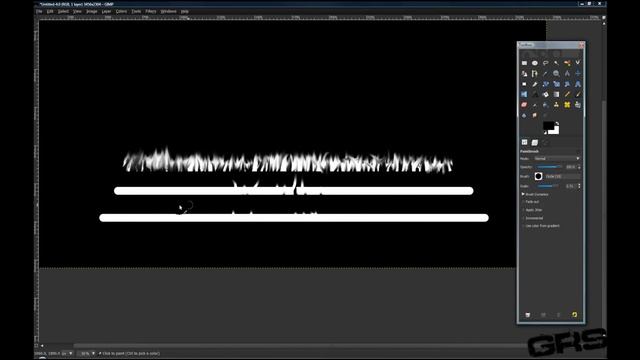Select the Airbrush tool
Screen dimensions: 640x360
535,105
